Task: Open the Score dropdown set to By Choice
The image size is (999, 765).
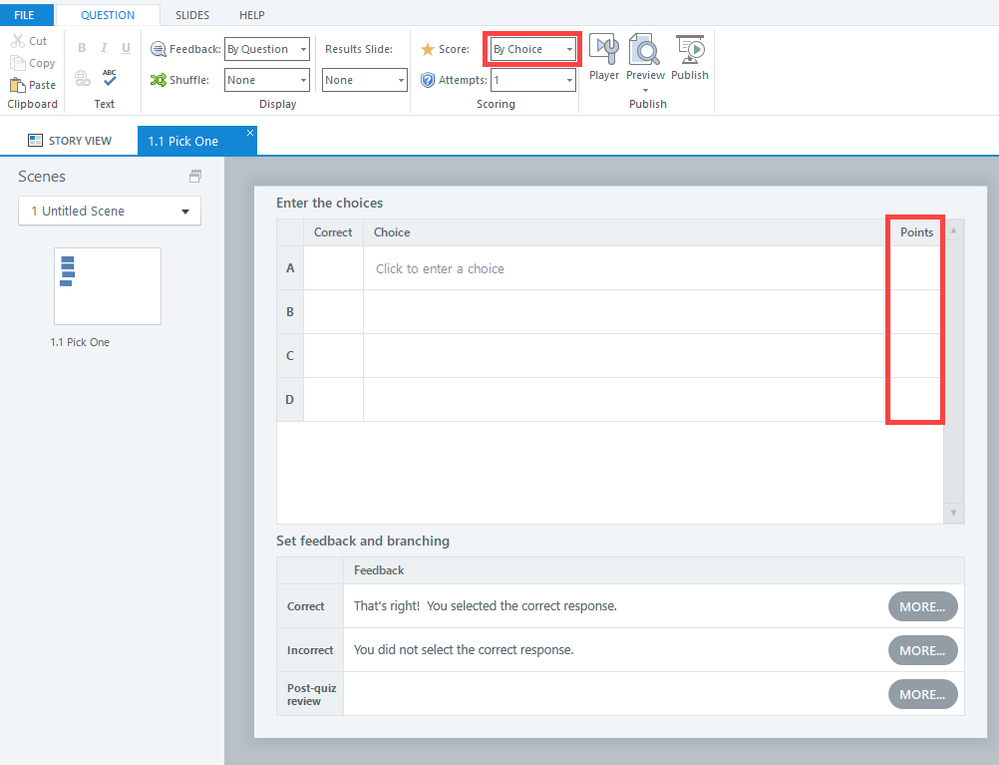Action: pos(532,49)
